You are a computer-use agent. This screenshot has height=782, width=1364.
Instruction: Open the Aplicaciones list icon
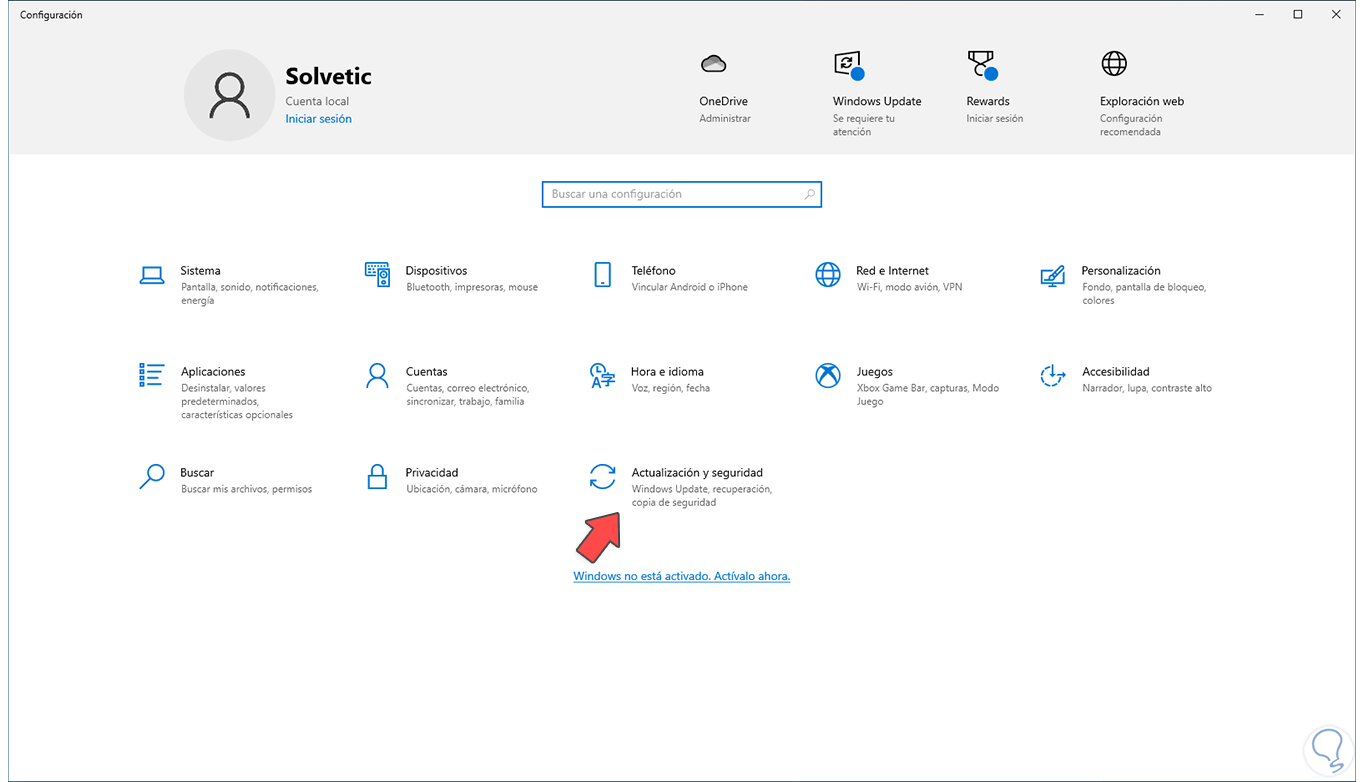(151, 375)
